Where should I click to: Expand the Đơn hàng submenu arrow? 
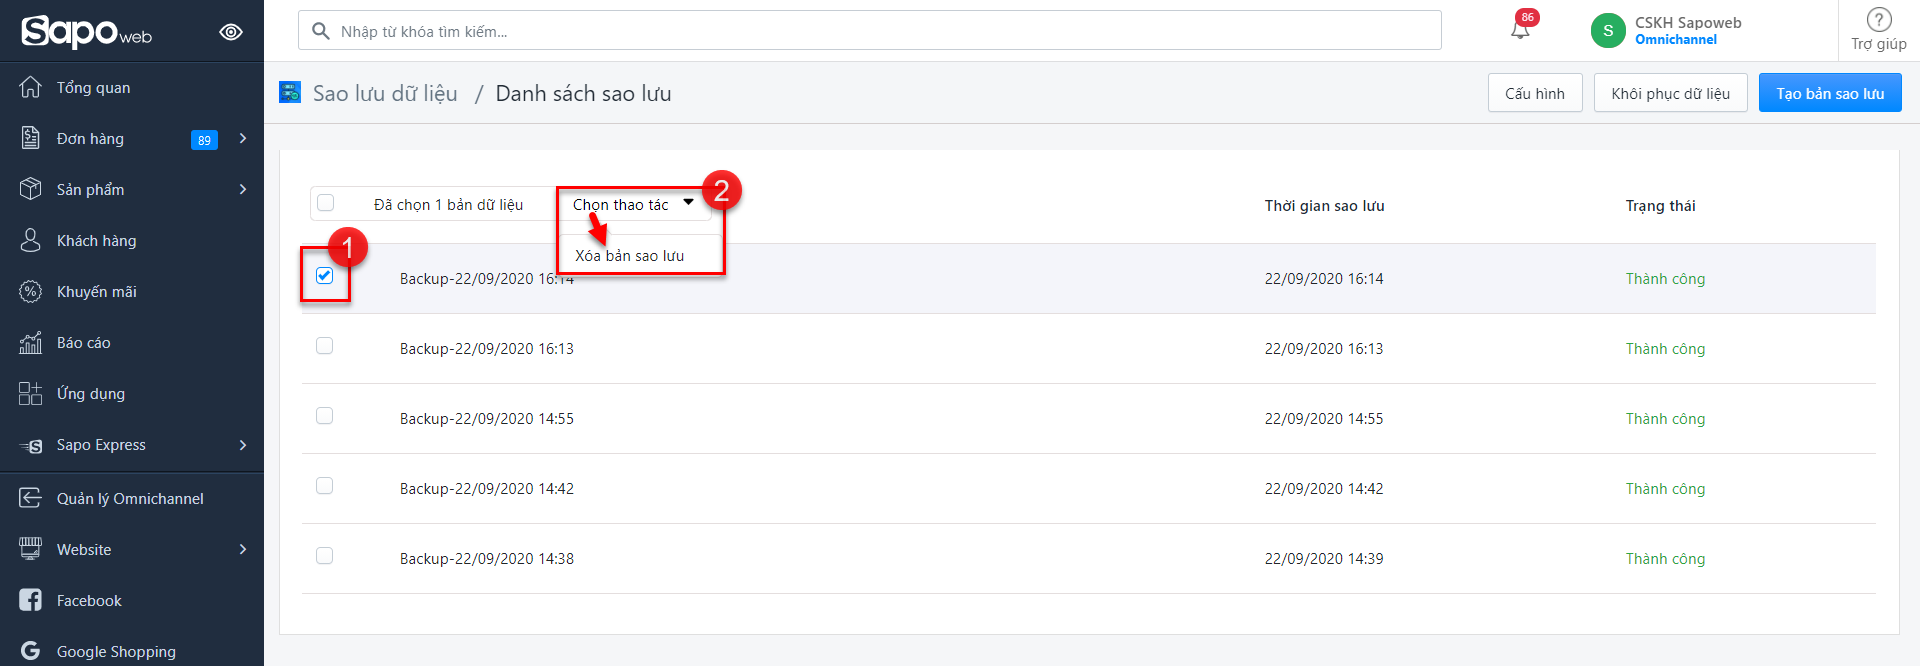tap(243, 139)
